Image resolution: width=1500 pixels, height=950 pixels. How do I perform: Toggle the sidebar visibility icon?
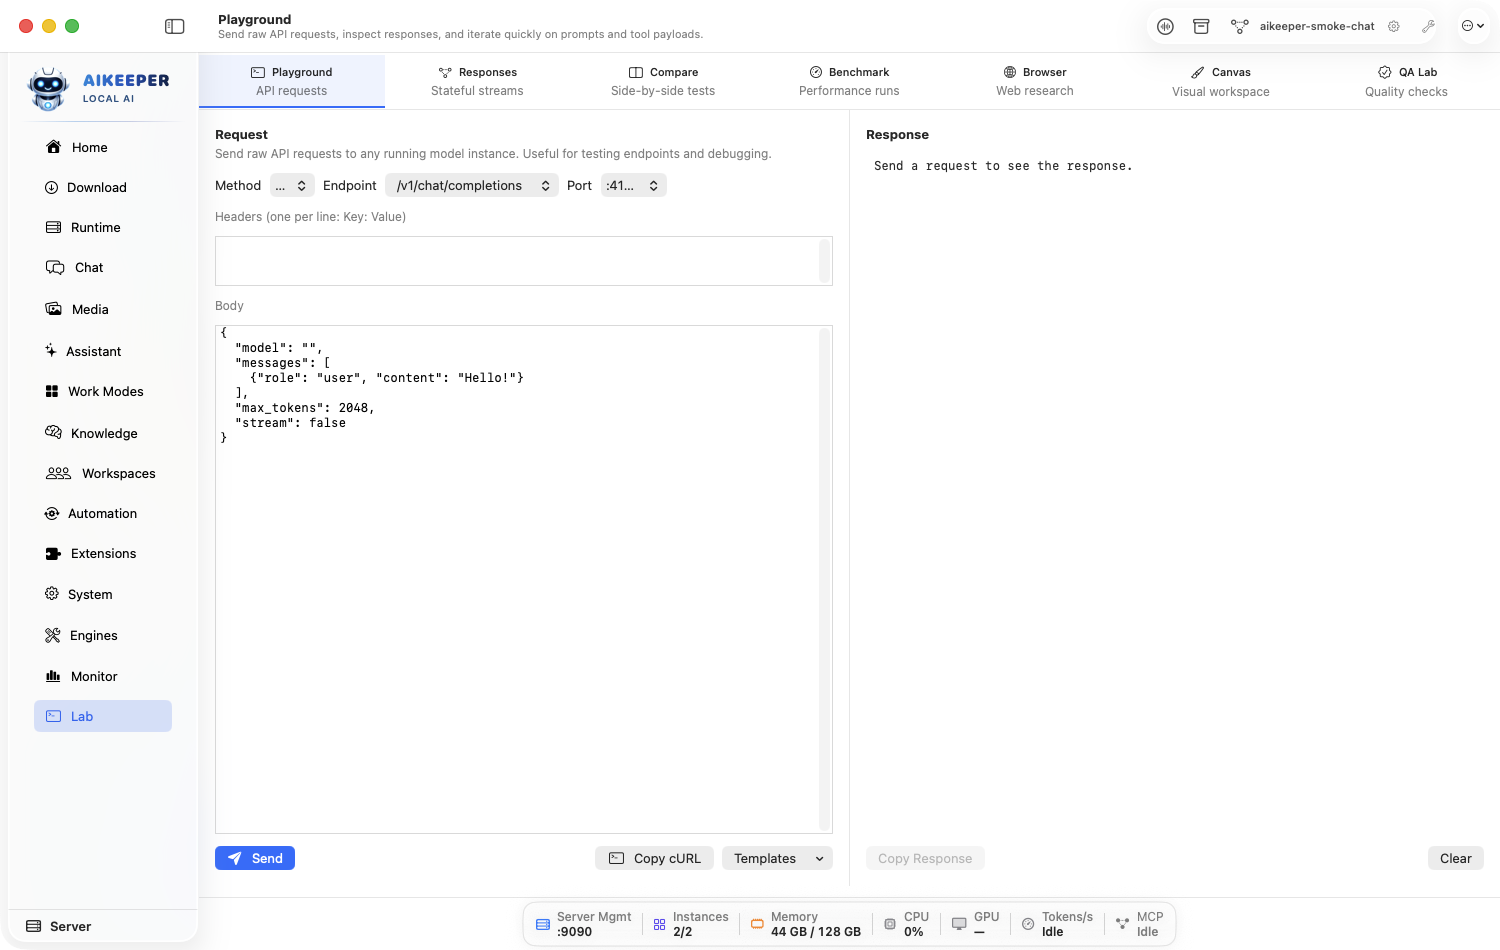point(175,26)
